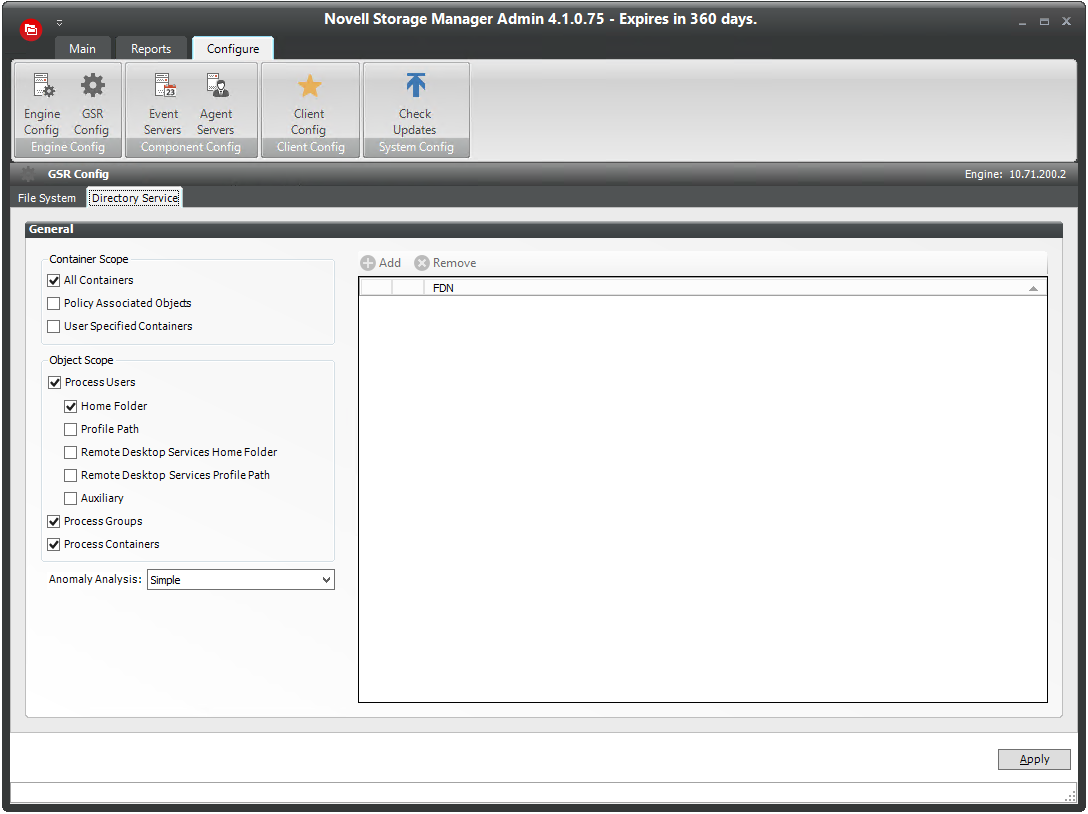Click the Apply button
Image resolution: width=1088 pixels, height=814 pixels.
click(1034, 759)
